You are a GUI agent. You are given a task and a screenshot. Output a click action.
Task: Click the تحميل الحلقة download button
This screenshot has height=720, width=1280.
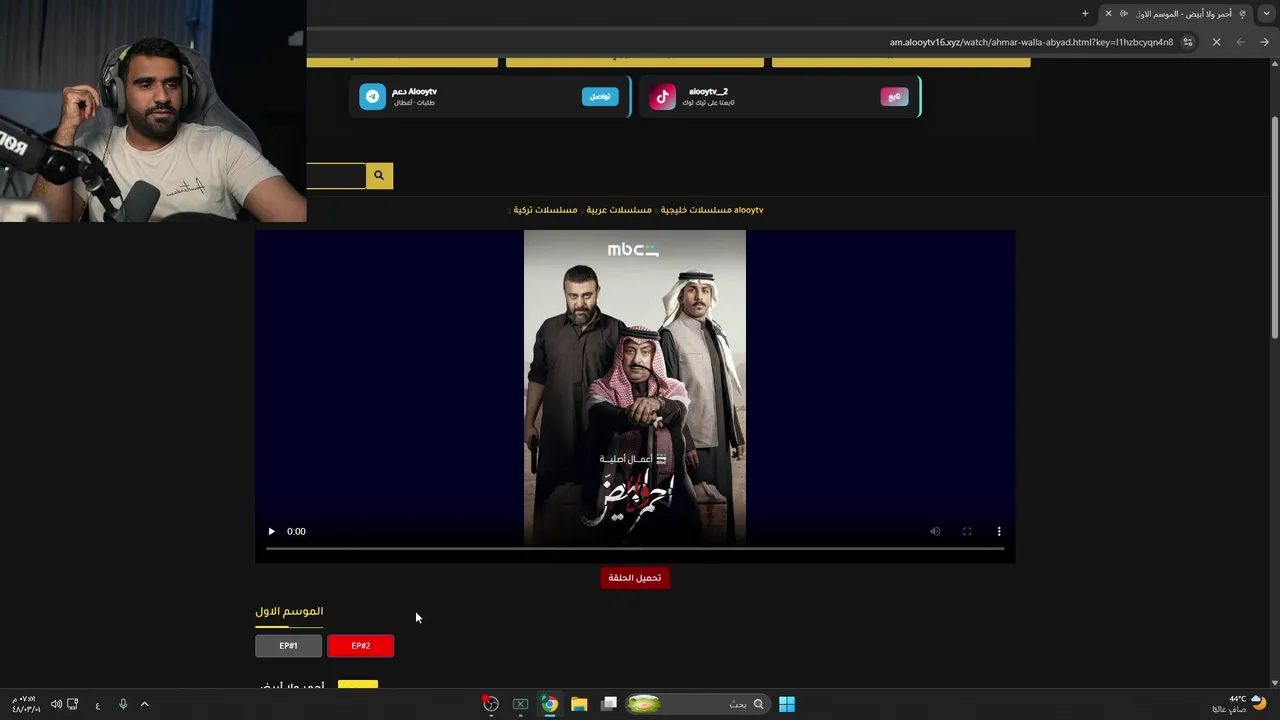635,578
